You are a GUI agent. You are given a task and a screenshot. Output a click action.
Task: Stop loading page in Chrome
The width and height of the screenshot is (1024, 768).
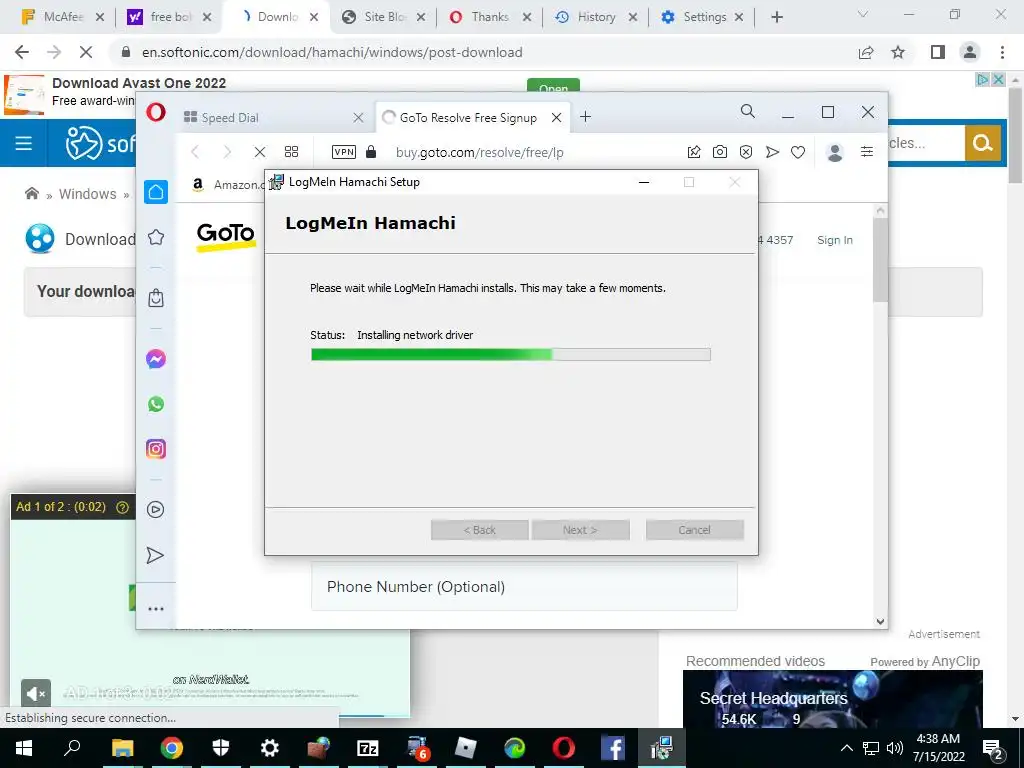[x=86, y=52]
